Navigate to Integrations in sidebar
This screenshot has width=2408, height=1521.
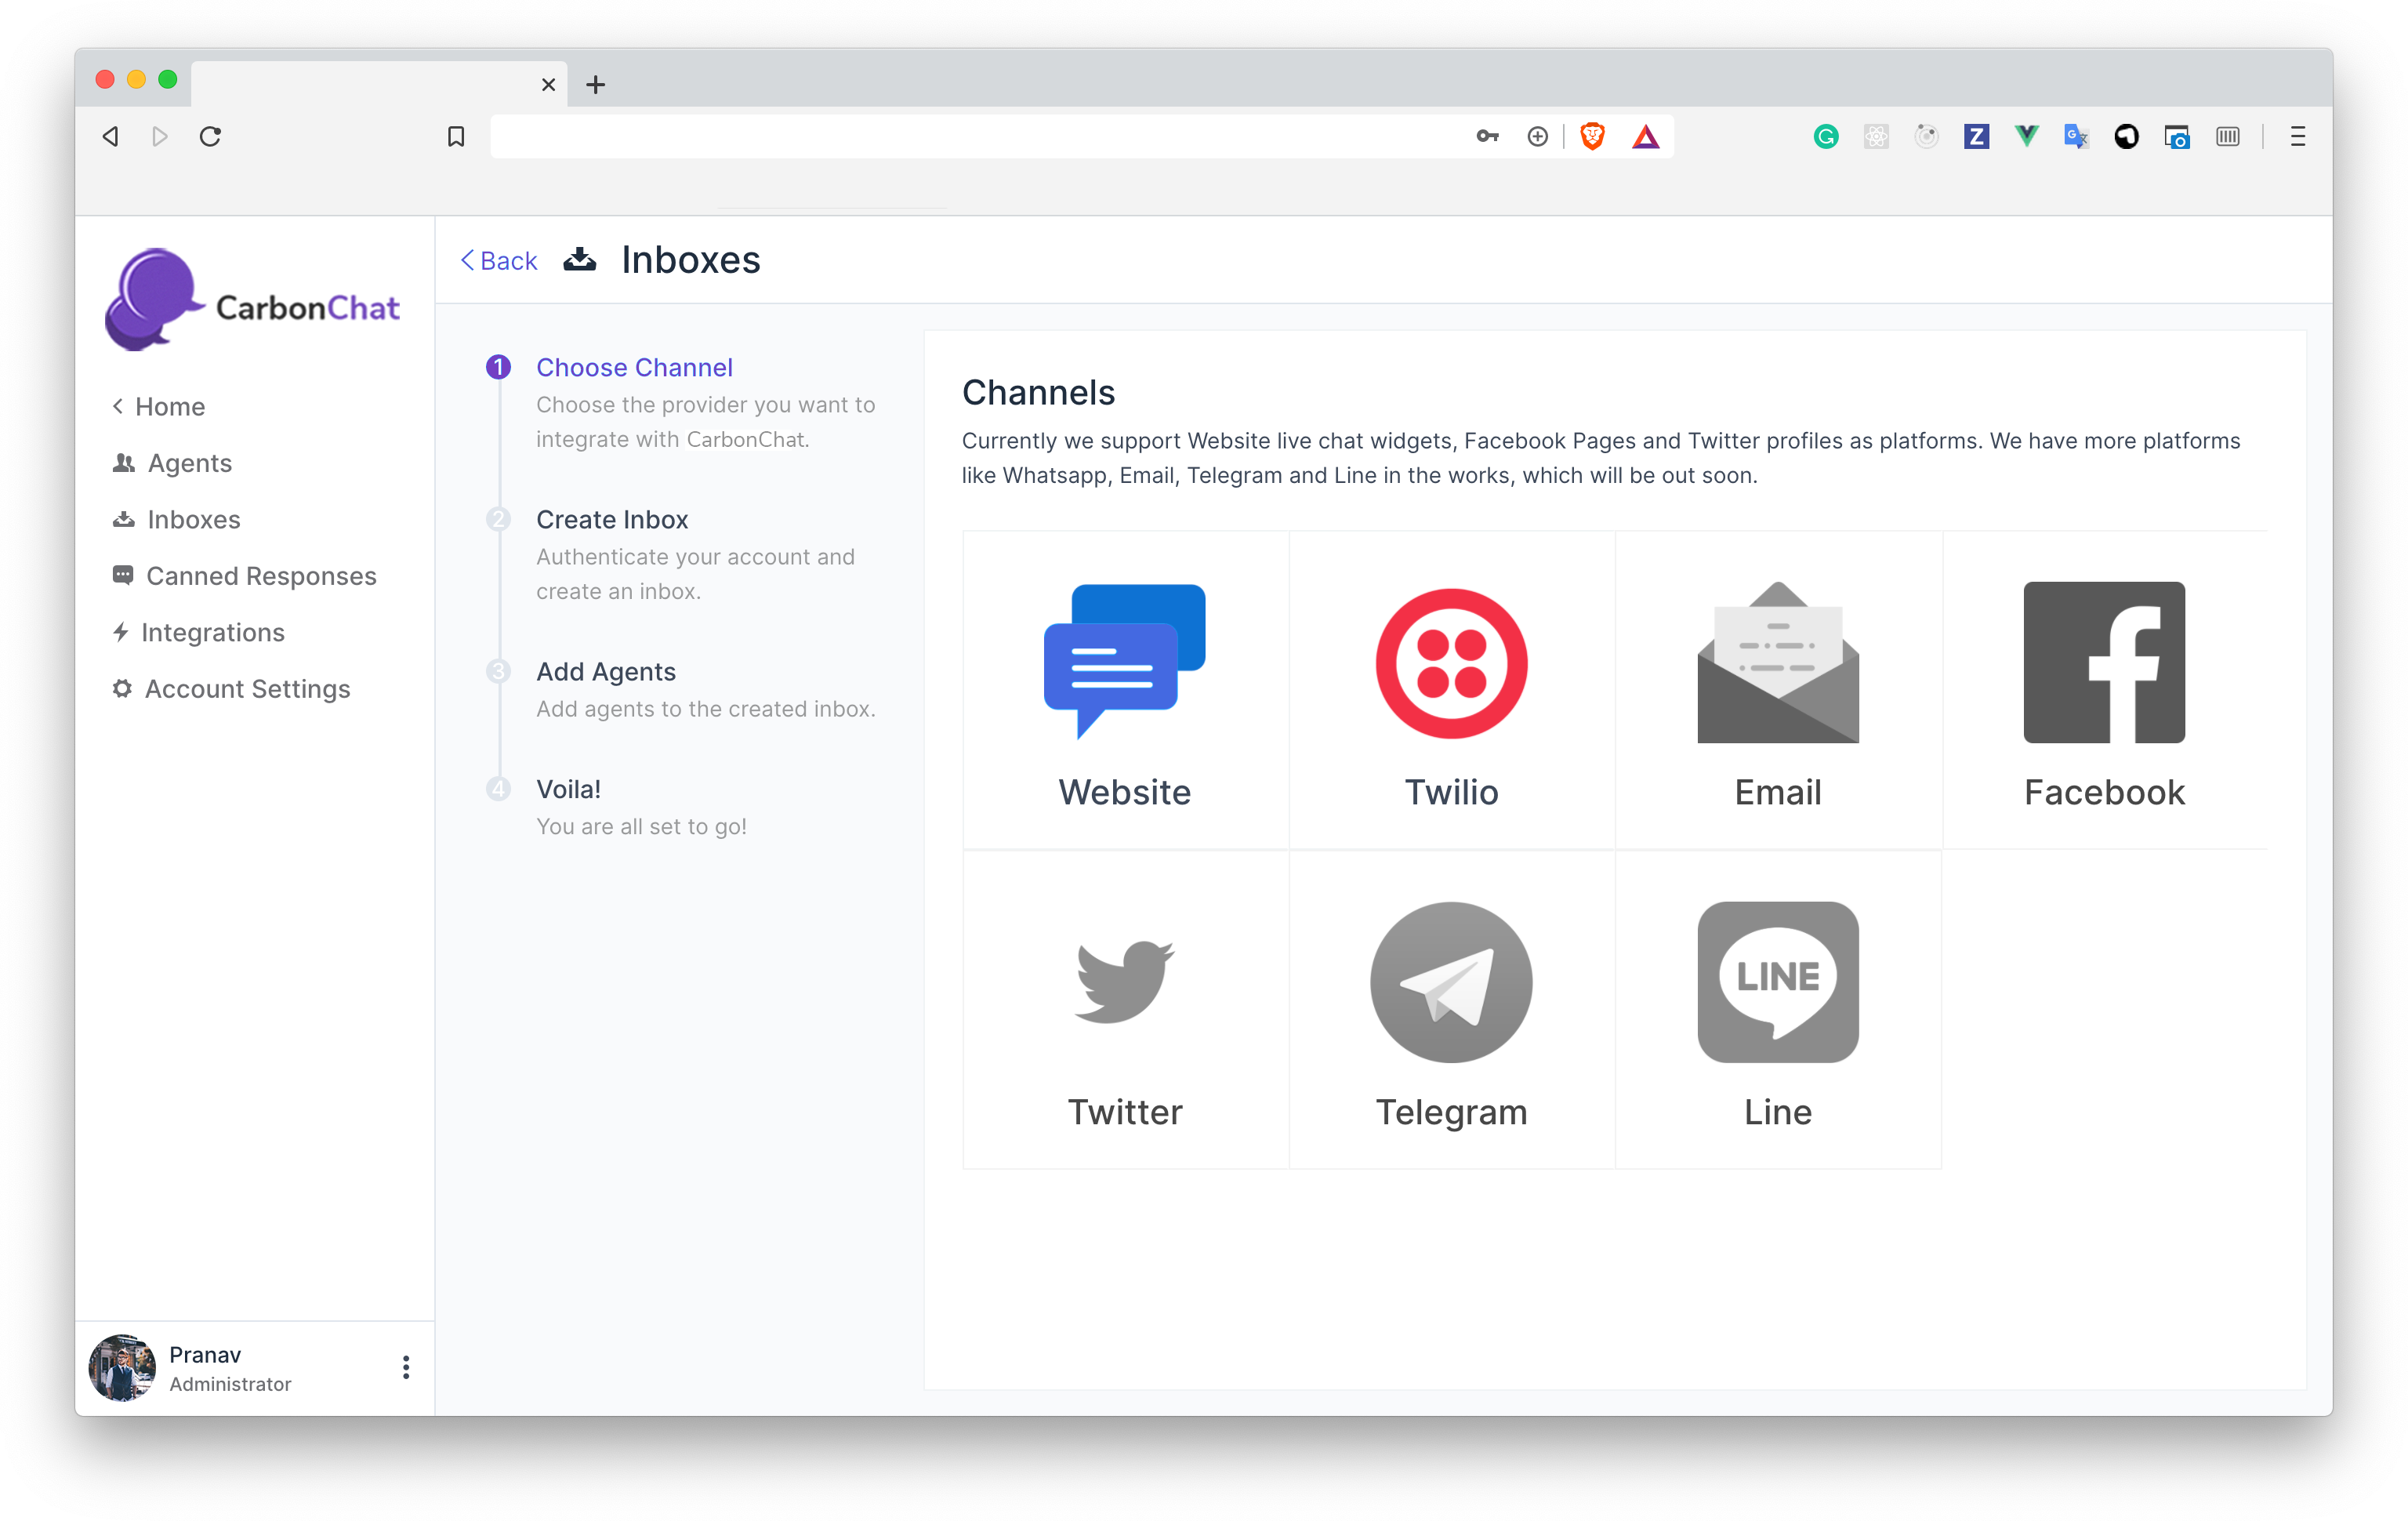(x=212, y=632)
